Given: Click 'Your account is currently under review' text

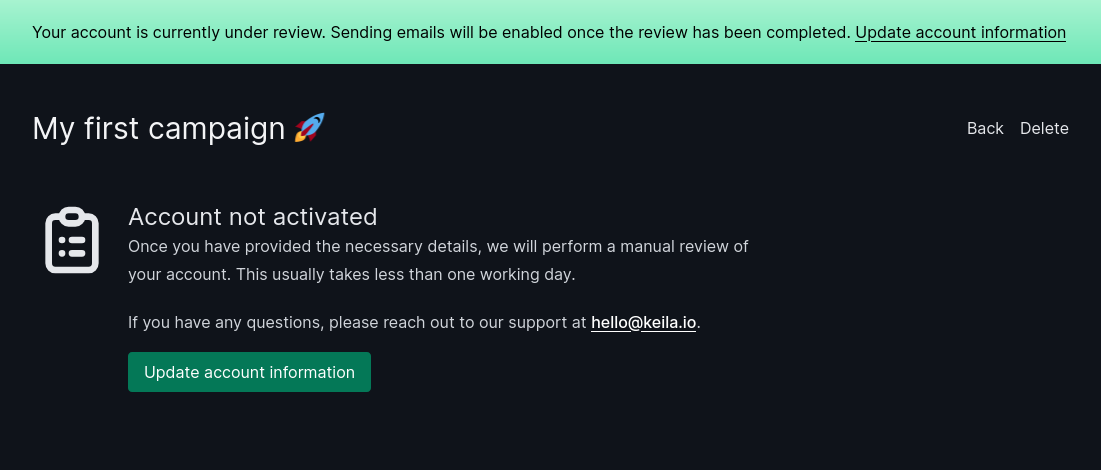Looking at the screenshot, I should 179,32.
